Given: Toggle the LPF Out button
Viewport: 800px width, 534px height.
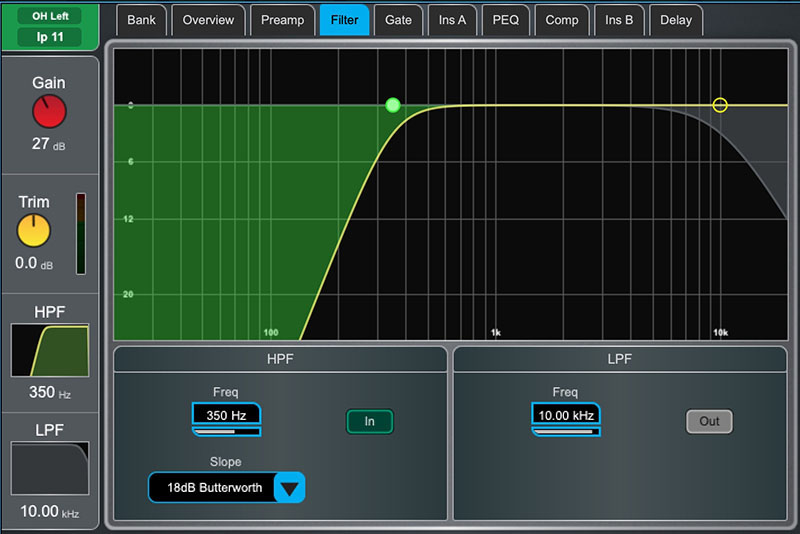Looking at the screenshot, I should [709, 421].
